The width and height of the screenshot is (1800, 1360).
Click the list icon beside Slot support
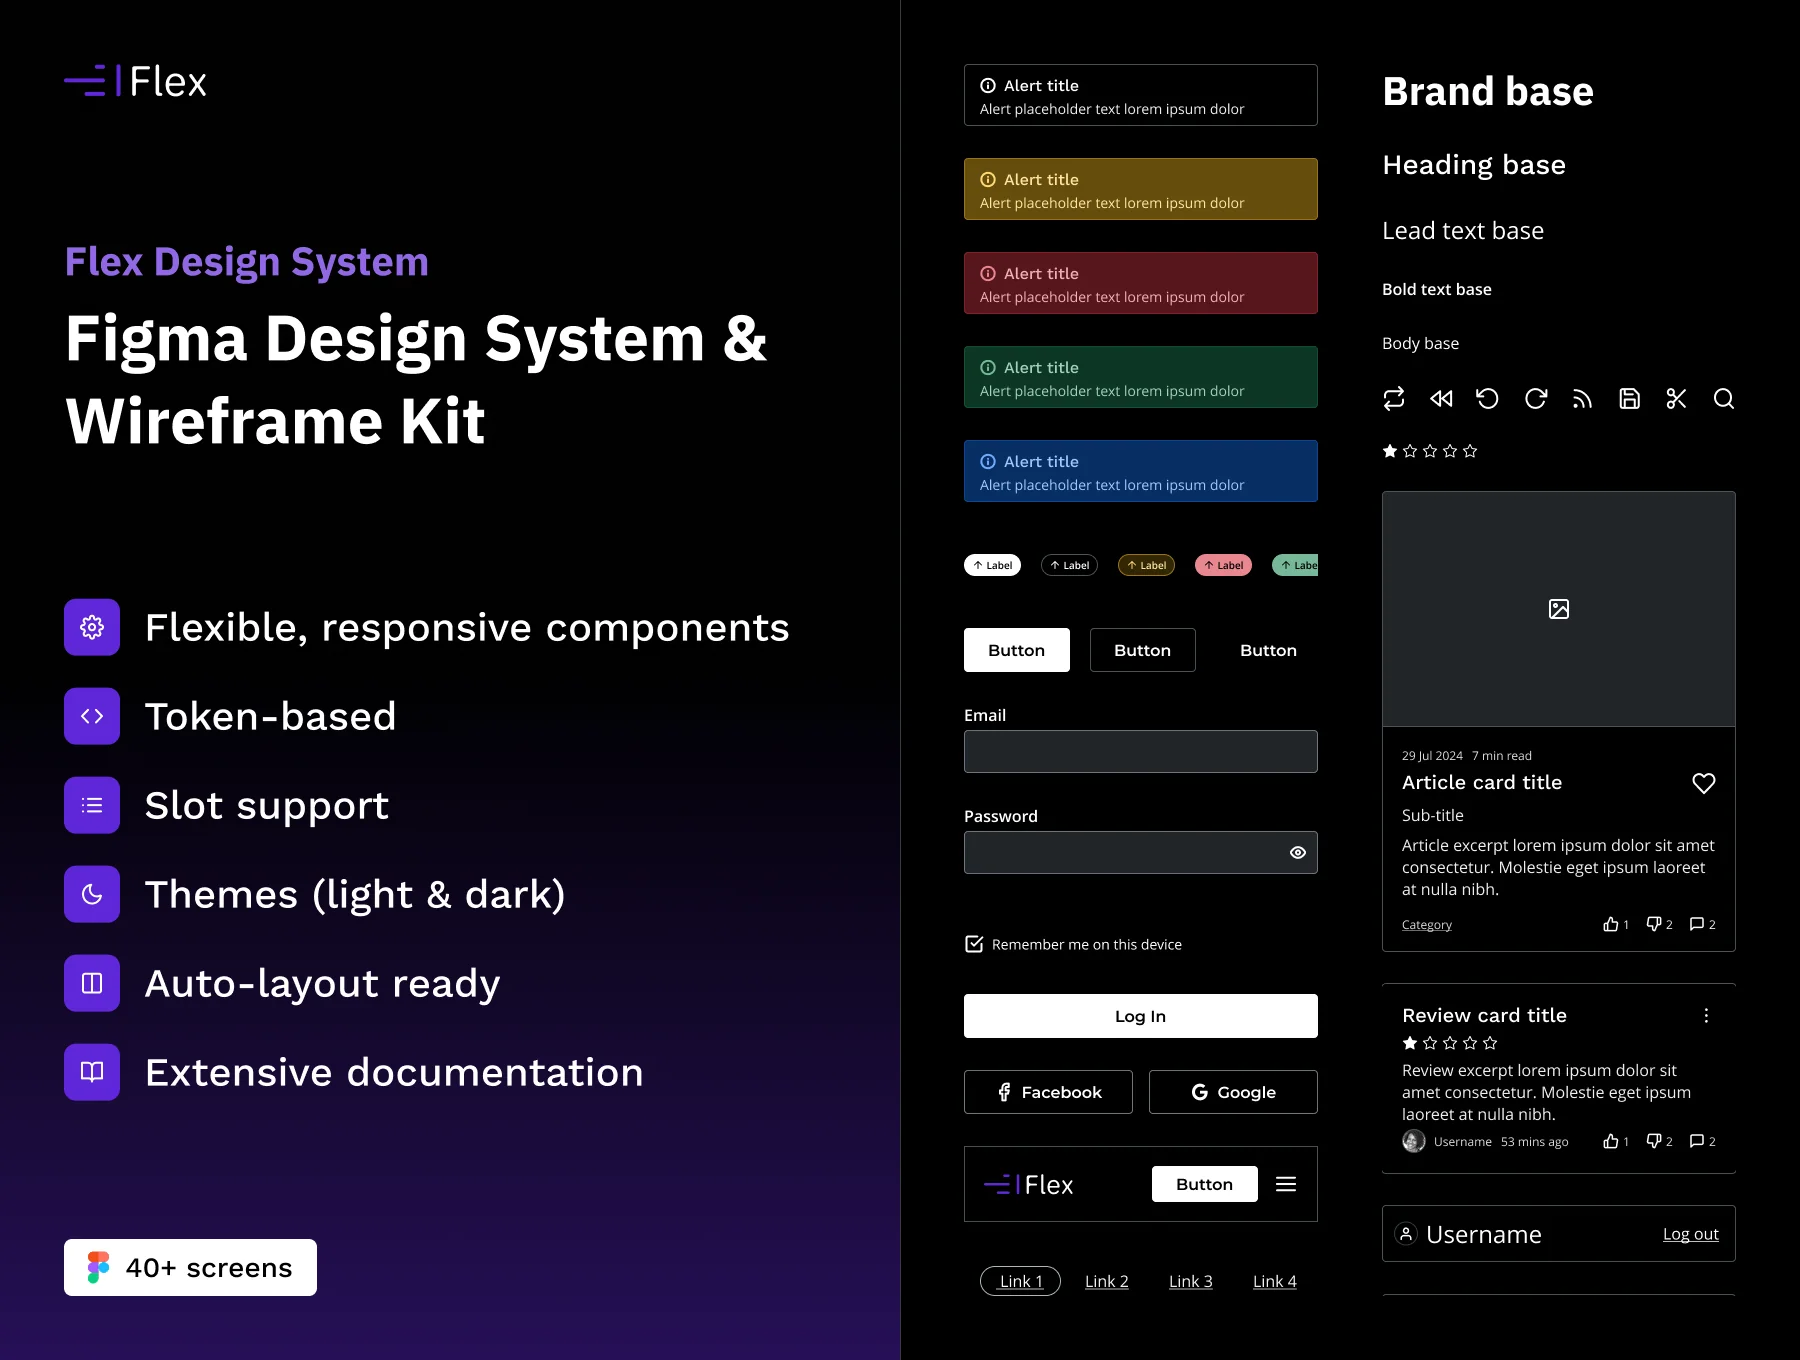92,805
